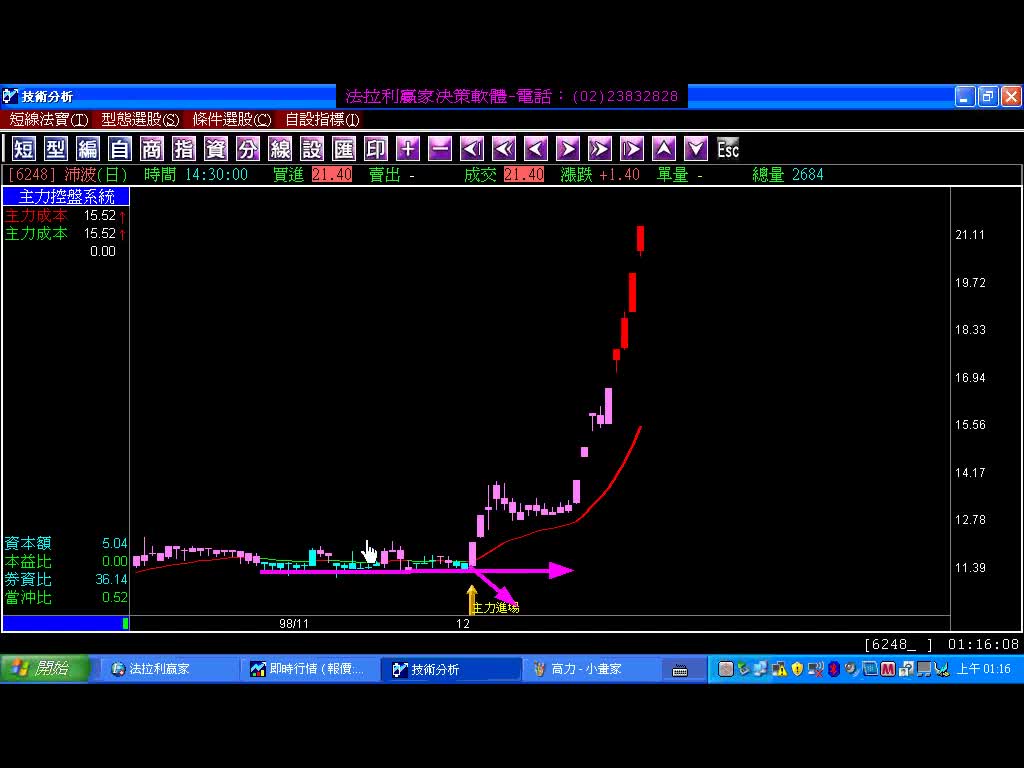Click the 設 settings toolbar icon
Screen dimensions: 1024x768
(x=312, y=149)
